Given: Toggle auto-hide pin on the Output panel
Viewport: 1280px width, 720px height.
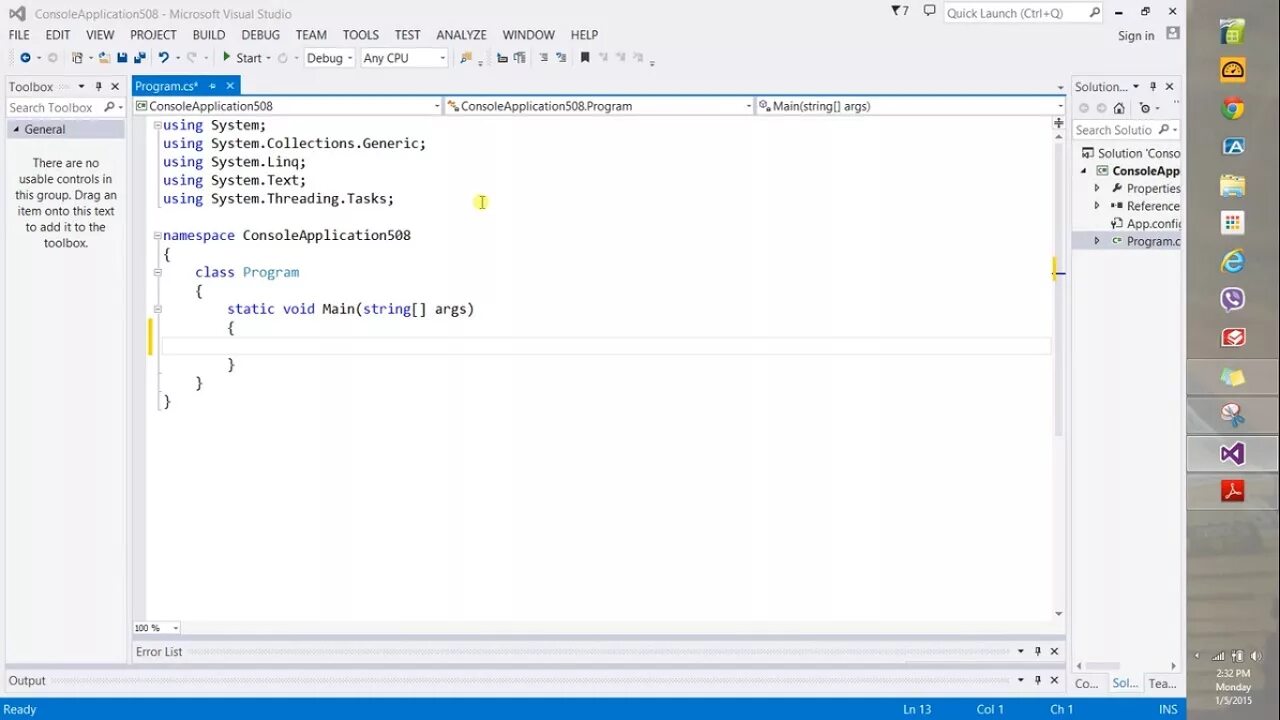Looking at the screenshot, I should point(1037,680).
